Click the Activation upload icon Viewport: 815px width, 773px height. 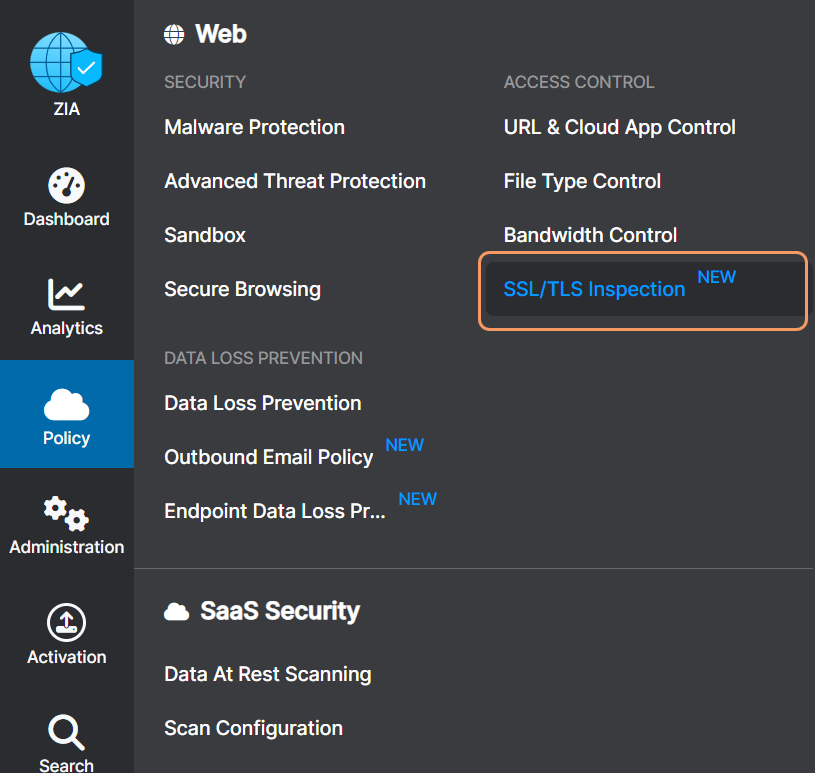(66, 623)
